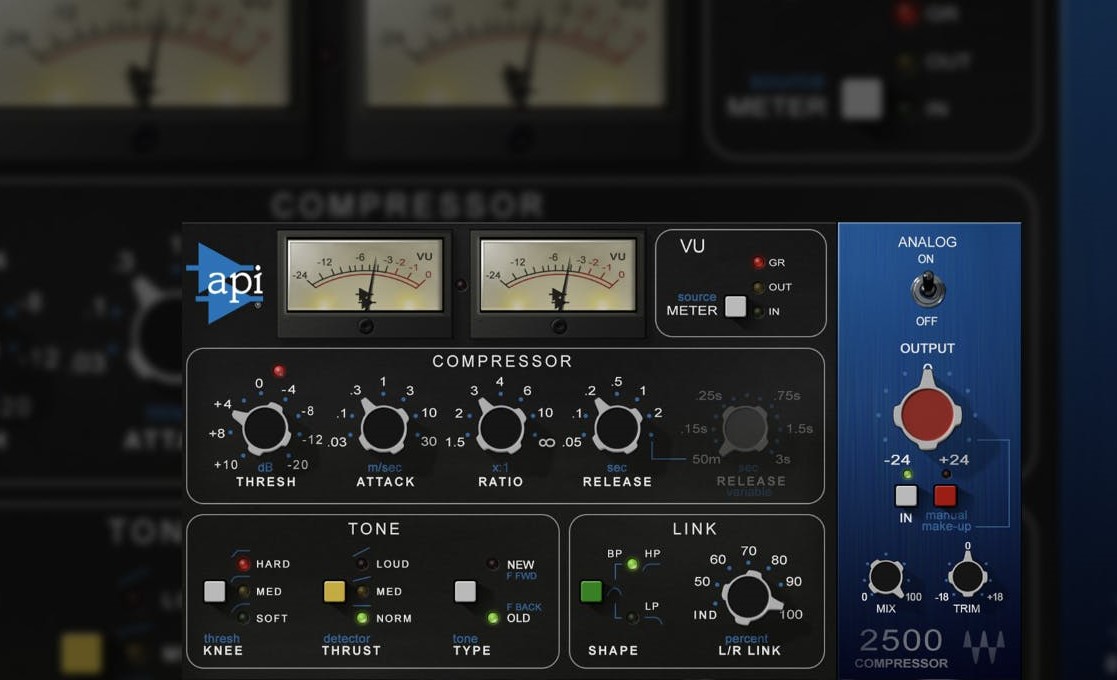1117x680 pixels.
Task: Click the THRESH knob
Action: pos(265,429)
